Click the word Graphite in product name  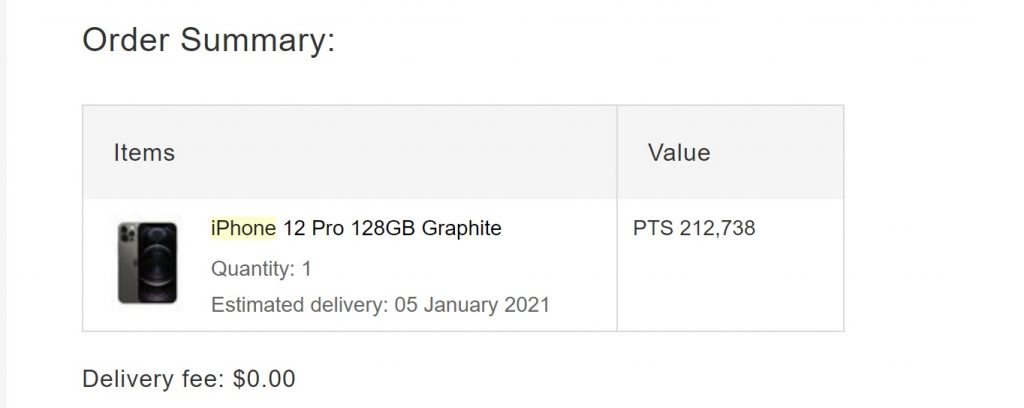462,228
